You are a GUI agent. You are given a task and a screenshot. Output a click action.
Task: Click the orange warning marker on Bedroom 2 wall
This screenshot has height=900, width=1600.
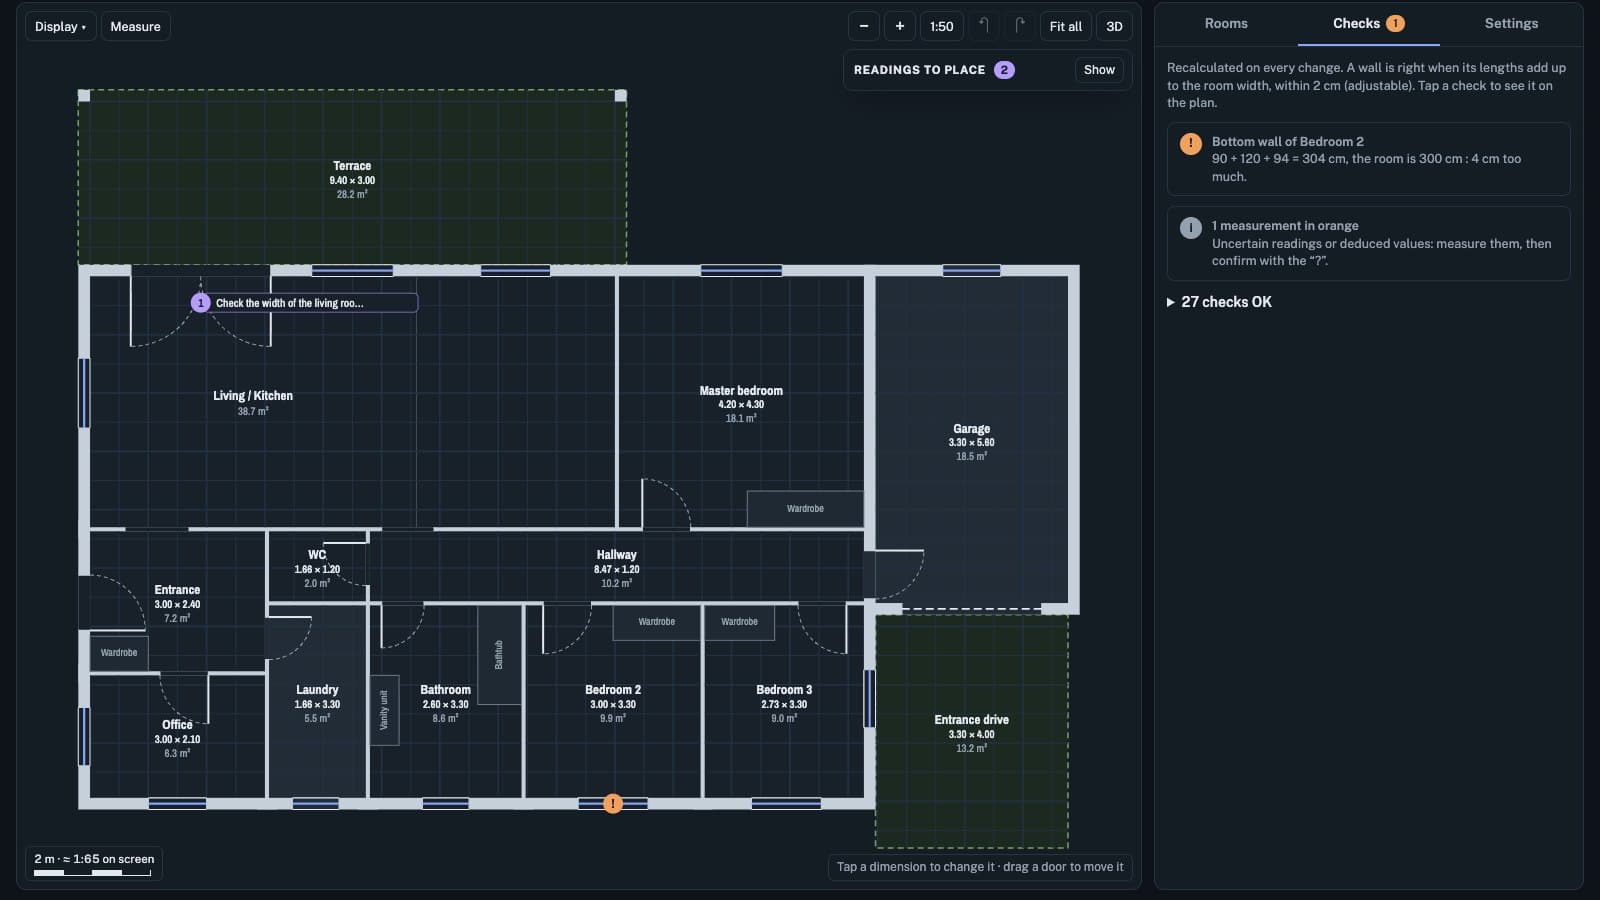[613, 803]
